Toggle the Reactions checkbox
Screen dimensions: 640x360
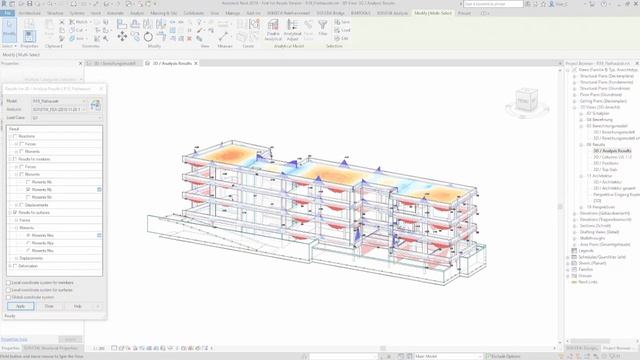(x=15, y=136)
